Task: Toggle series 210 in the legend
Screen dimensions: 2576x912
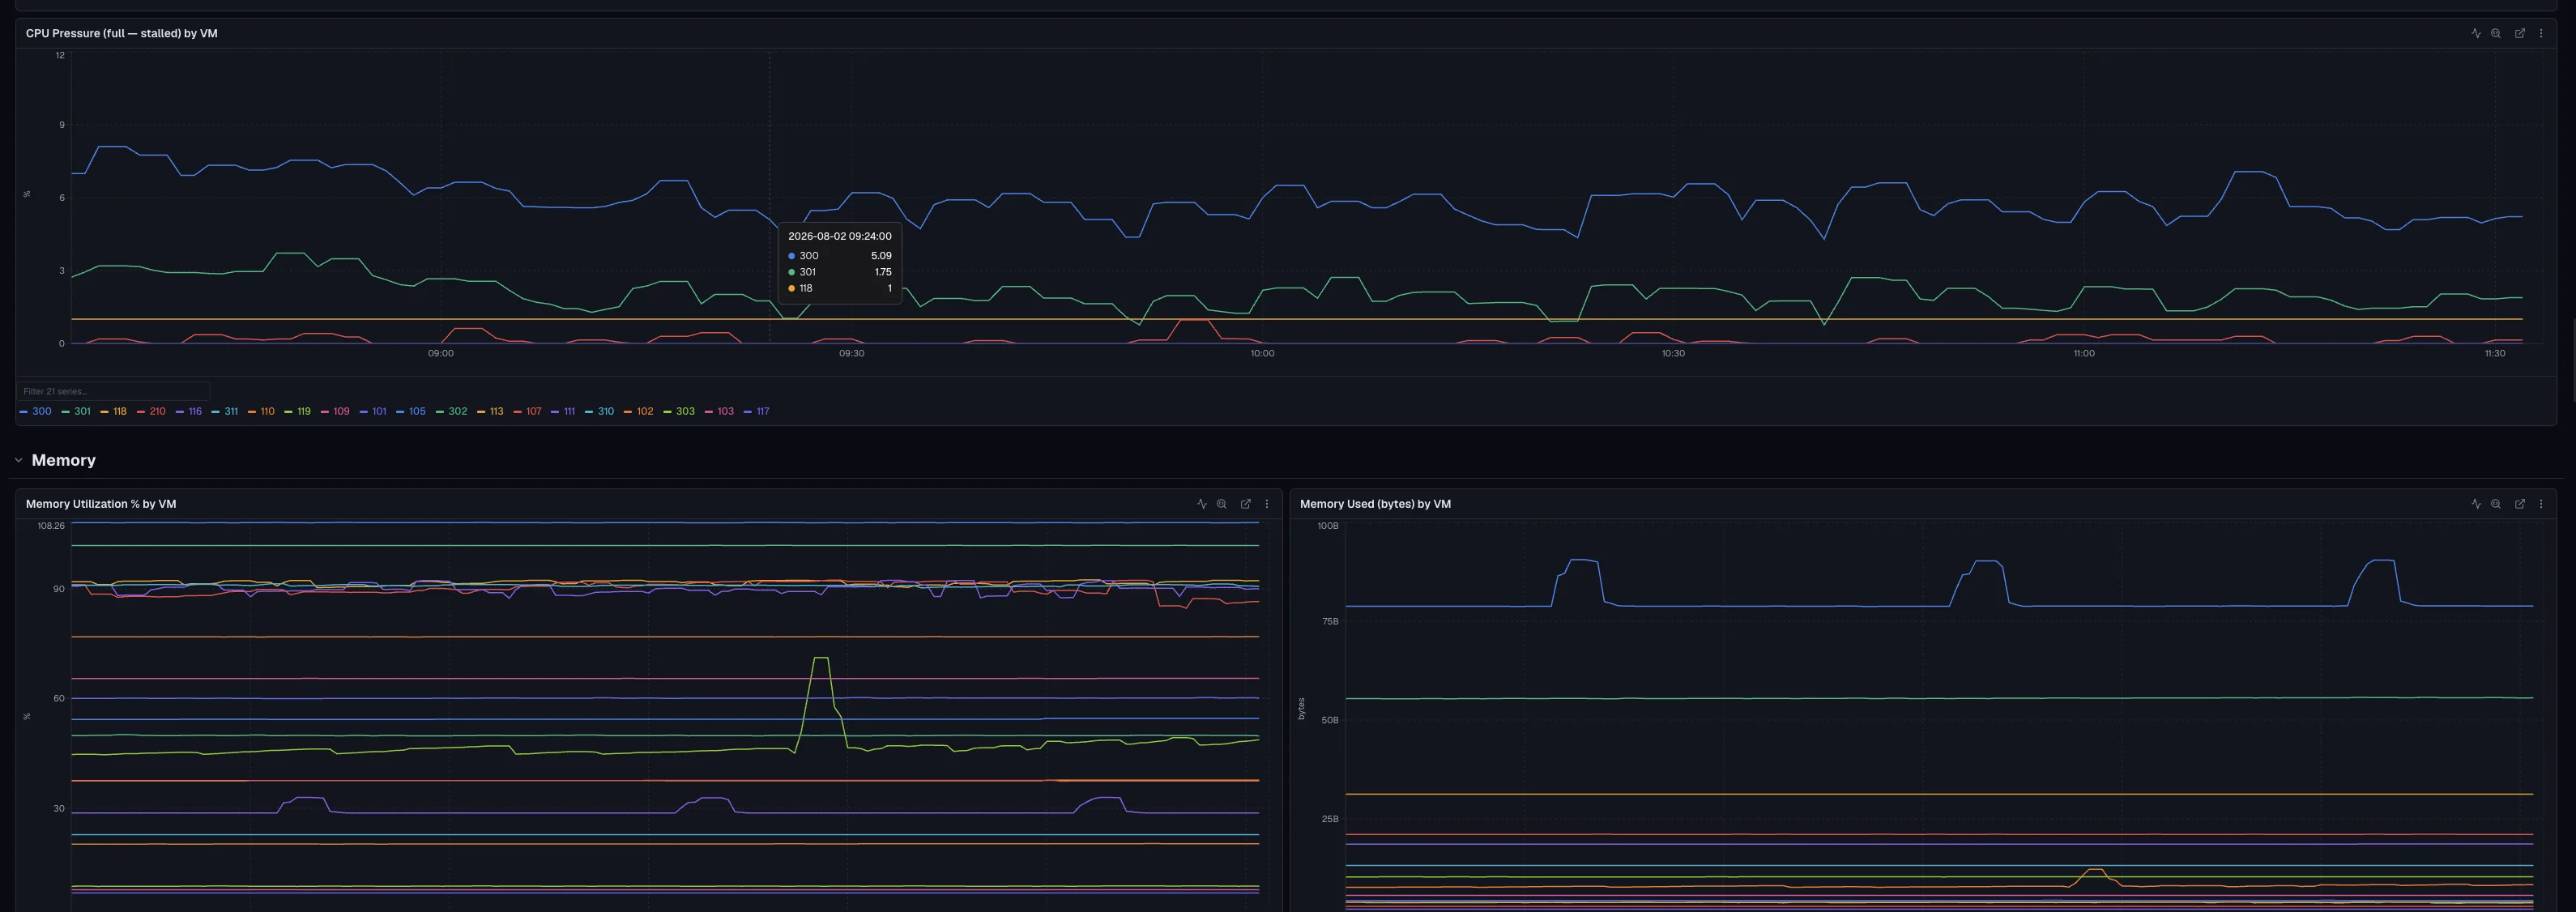Action: click(151, 411)
